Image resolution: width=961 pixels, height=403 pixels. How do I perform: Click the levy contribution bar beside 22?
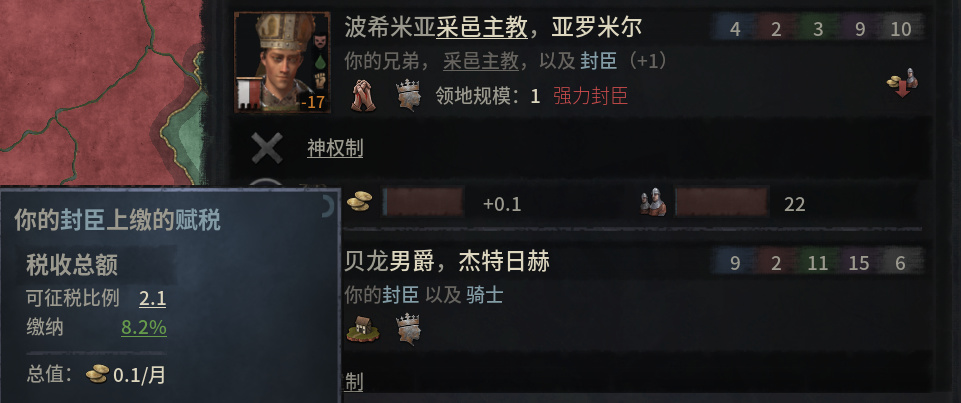pos(721,202)
